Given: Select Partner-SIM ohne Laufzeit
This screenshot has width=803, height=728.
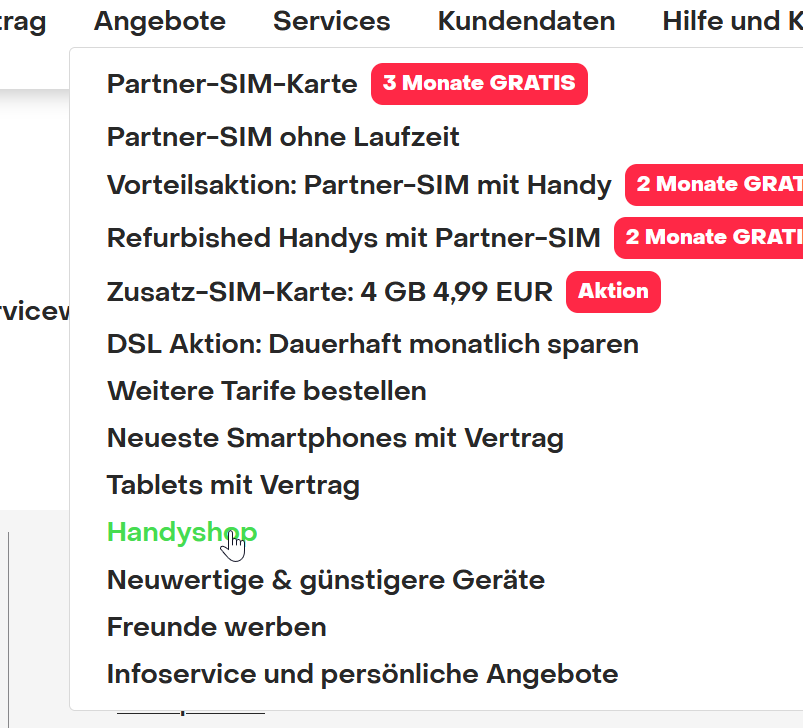Looking at the screenshot, I should tap(283, 137).
